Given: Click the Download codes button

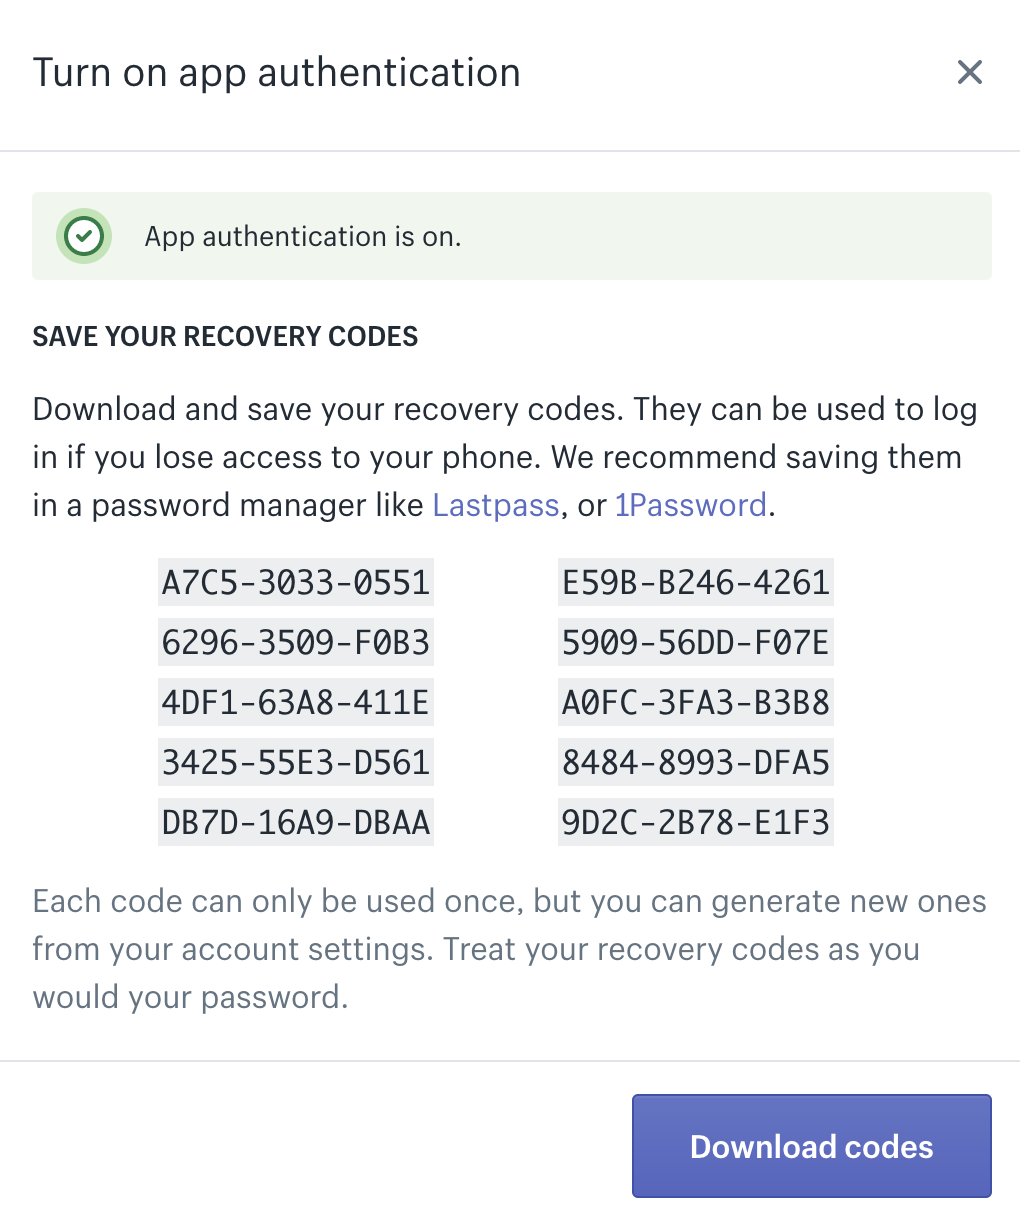Looking at the screenshot, I should tap(811, 1146).
